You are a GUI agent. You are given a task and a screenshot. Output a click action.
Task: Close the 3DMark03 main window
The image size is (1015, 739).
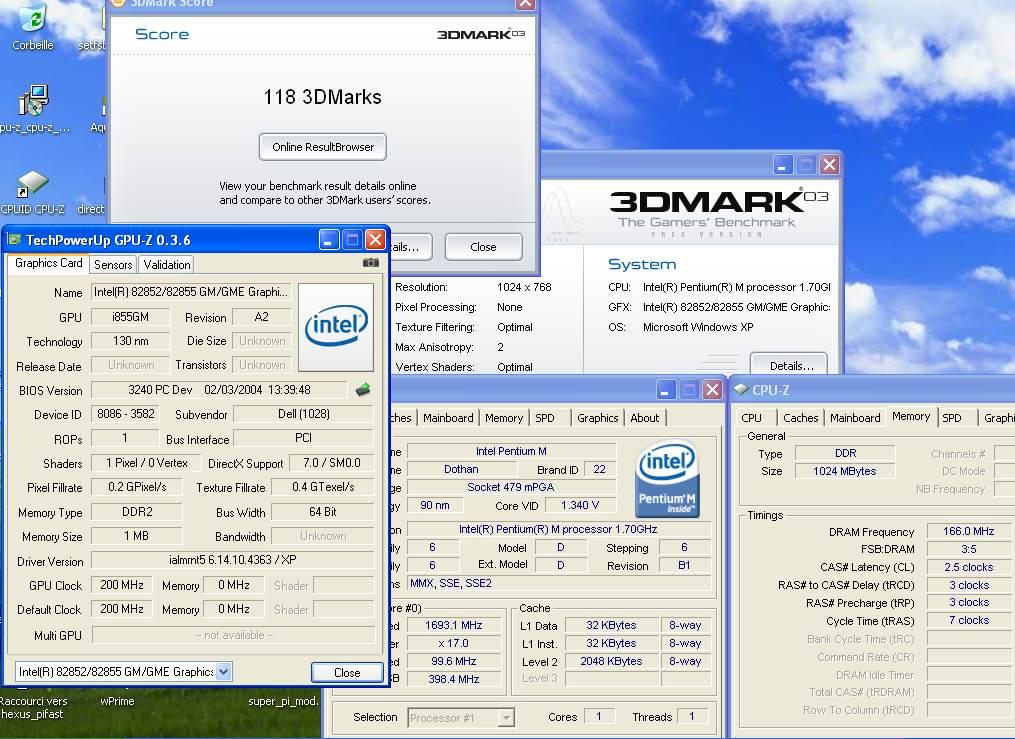coord(829,165)
